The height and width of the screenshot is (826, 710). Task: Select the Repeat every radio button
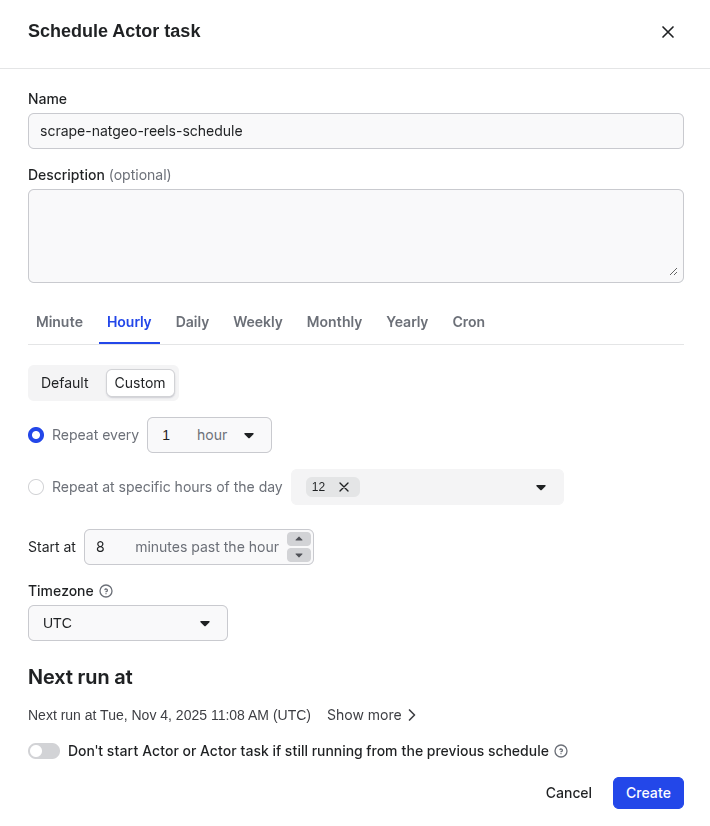[x=36, y=435]
